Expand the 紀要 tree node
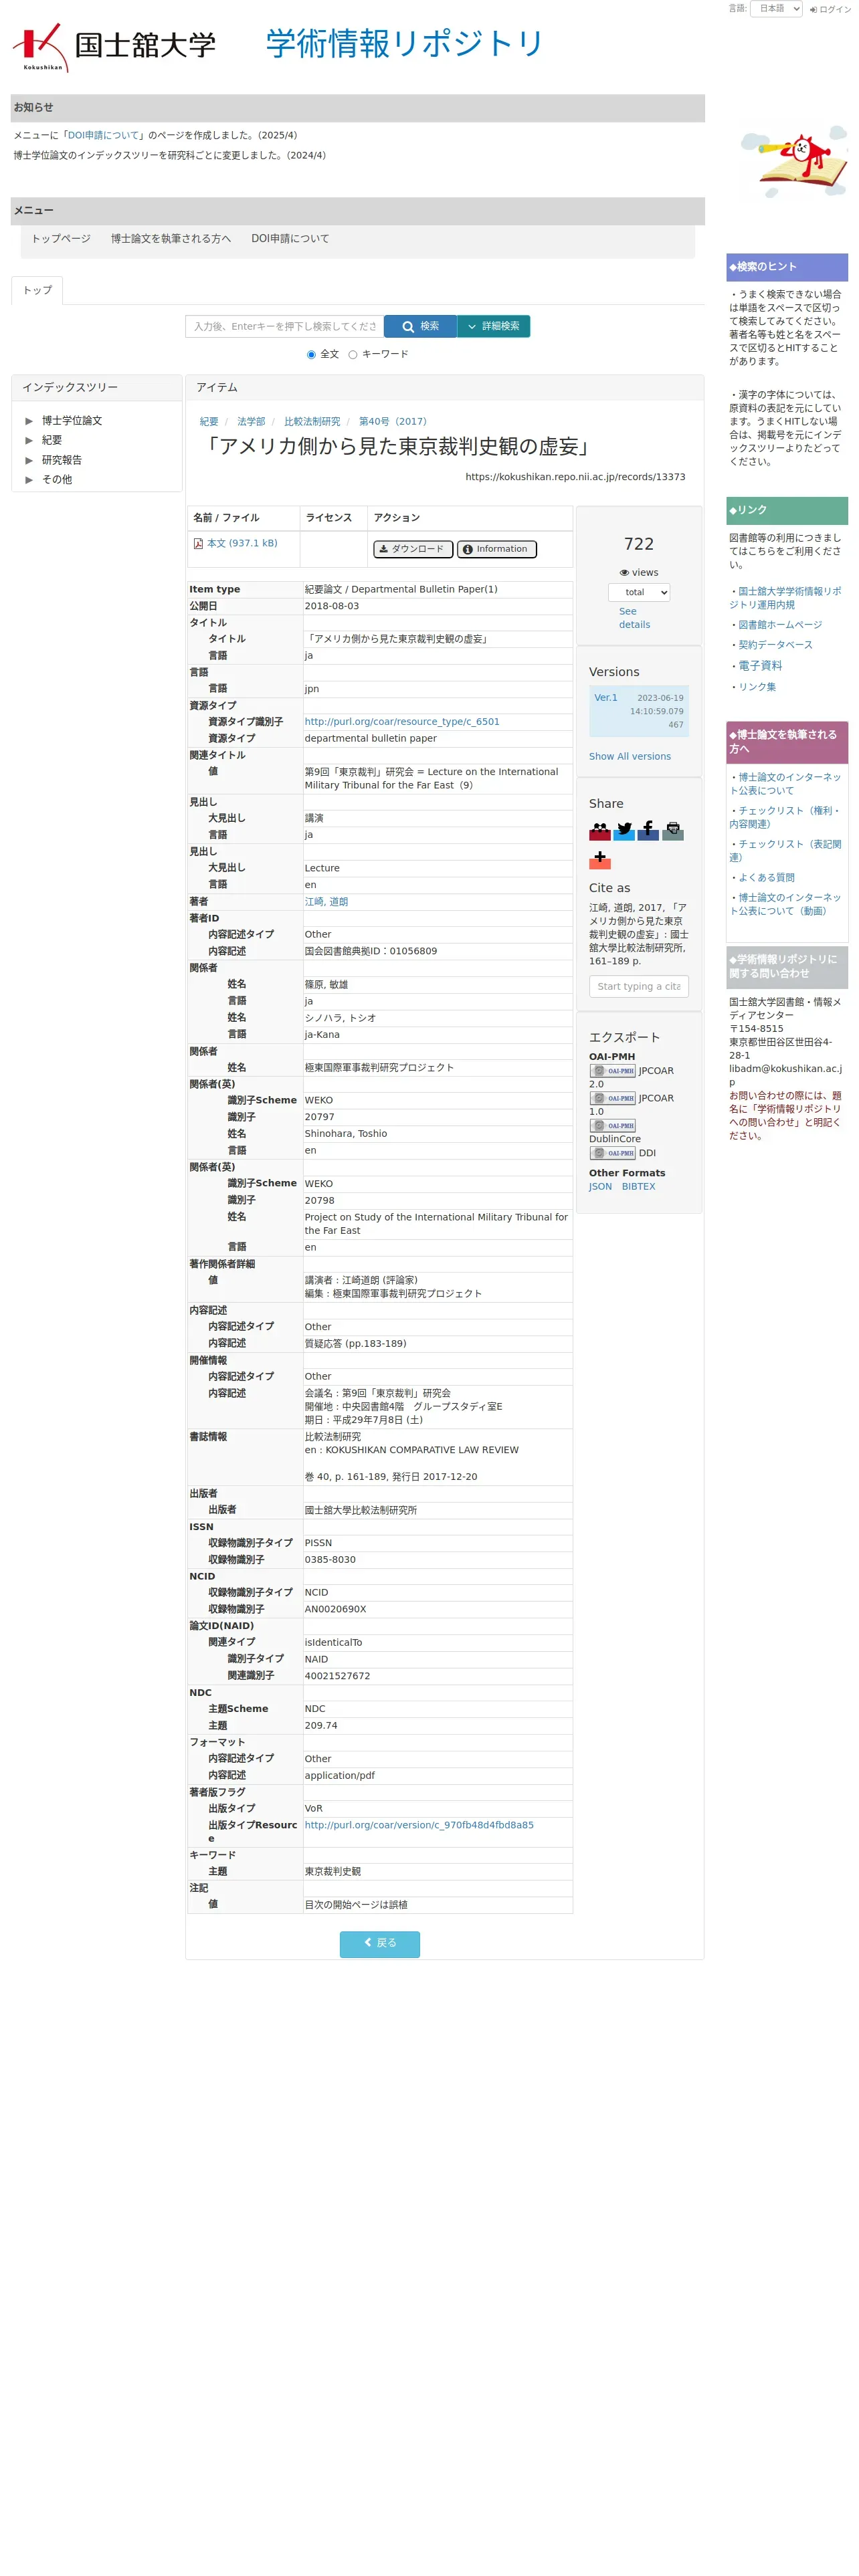The height and width of the screenshot is (2576, 859). click(29, 441)
